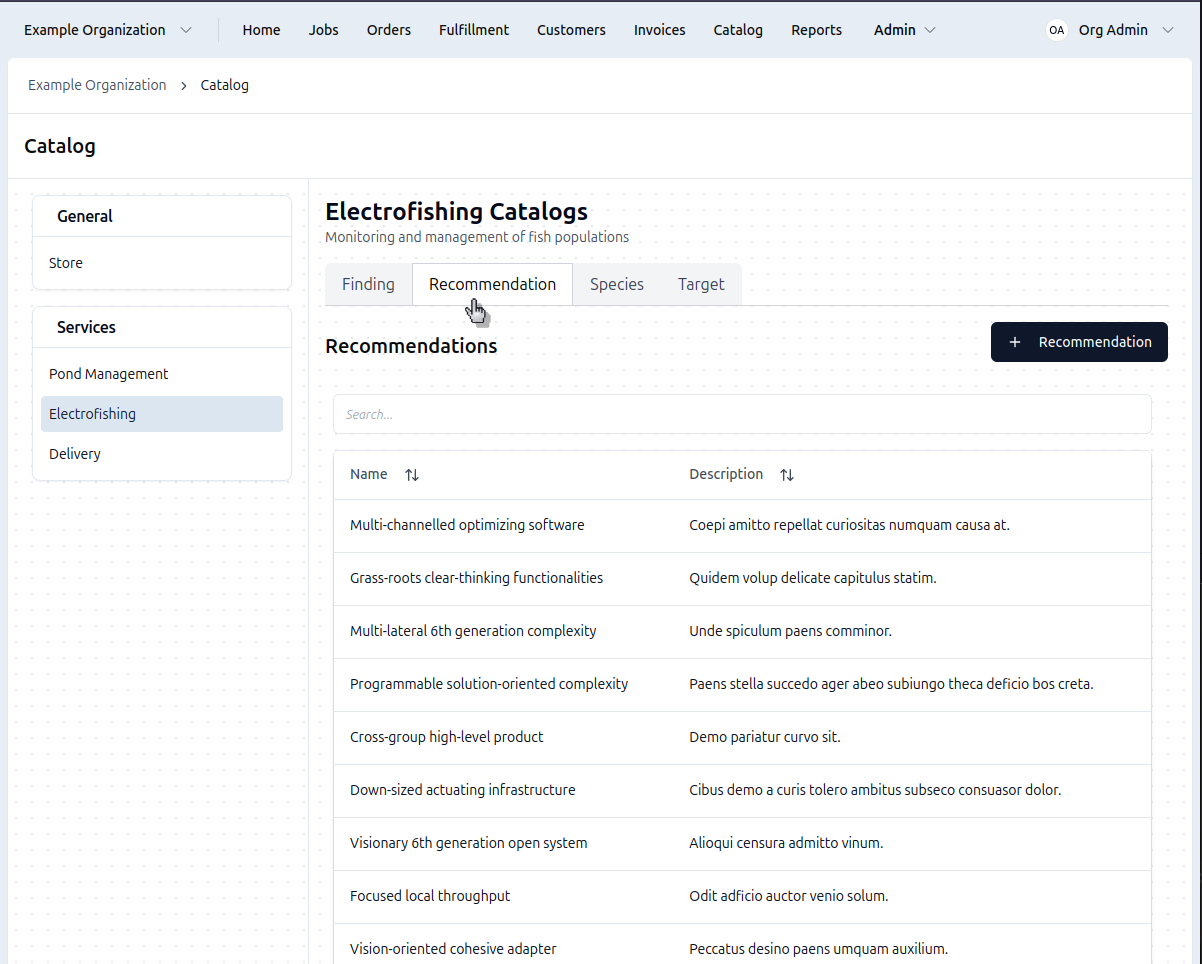Sort table by Description column arrows
The image size is (1202, 964).
[x=787, y=475]
